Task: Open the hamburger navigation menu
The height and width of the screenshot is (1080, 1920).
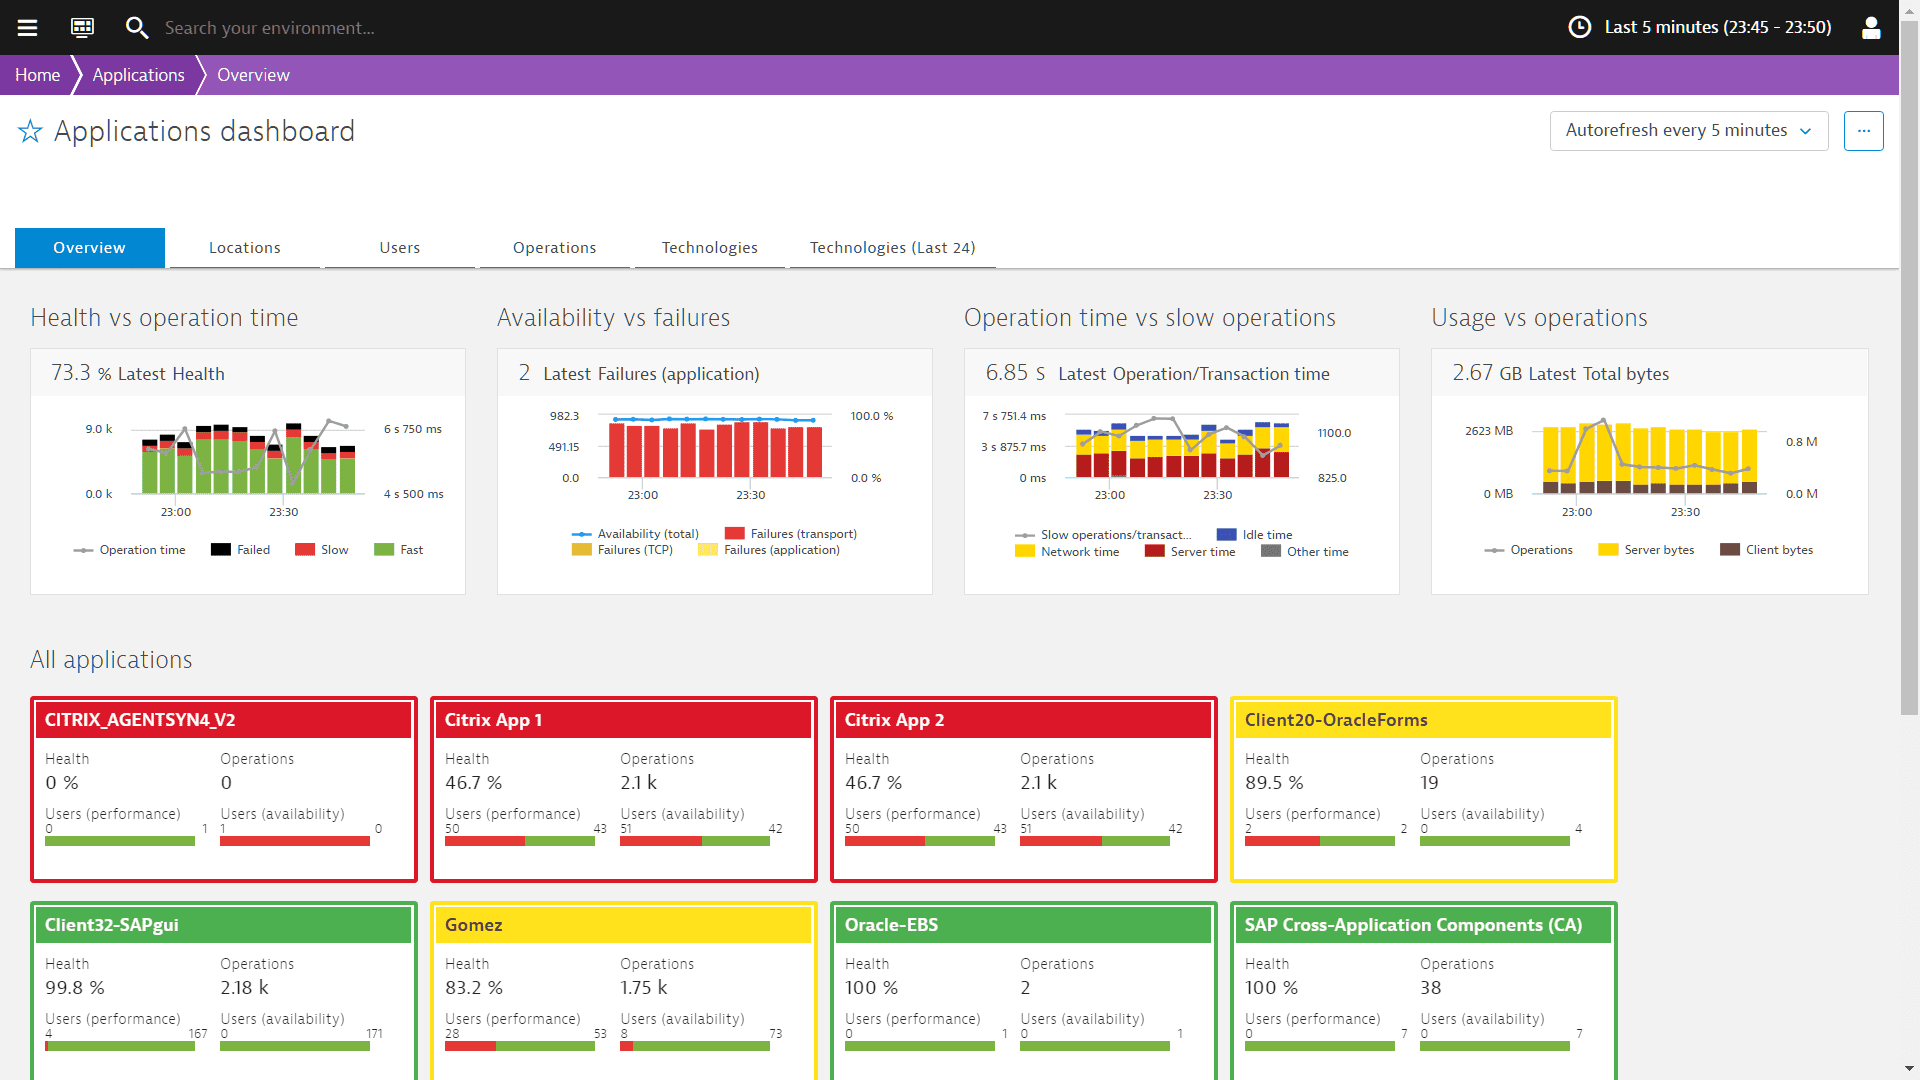Action: [27, 27]
